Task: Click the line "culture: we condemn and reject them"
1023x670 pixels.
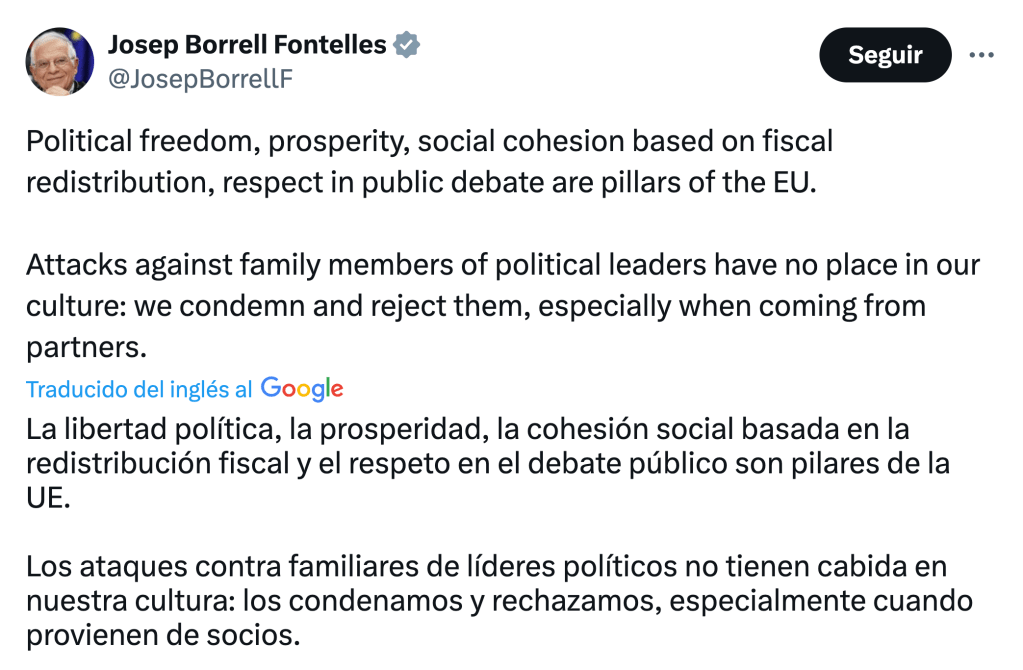Action: click(475, 305)
